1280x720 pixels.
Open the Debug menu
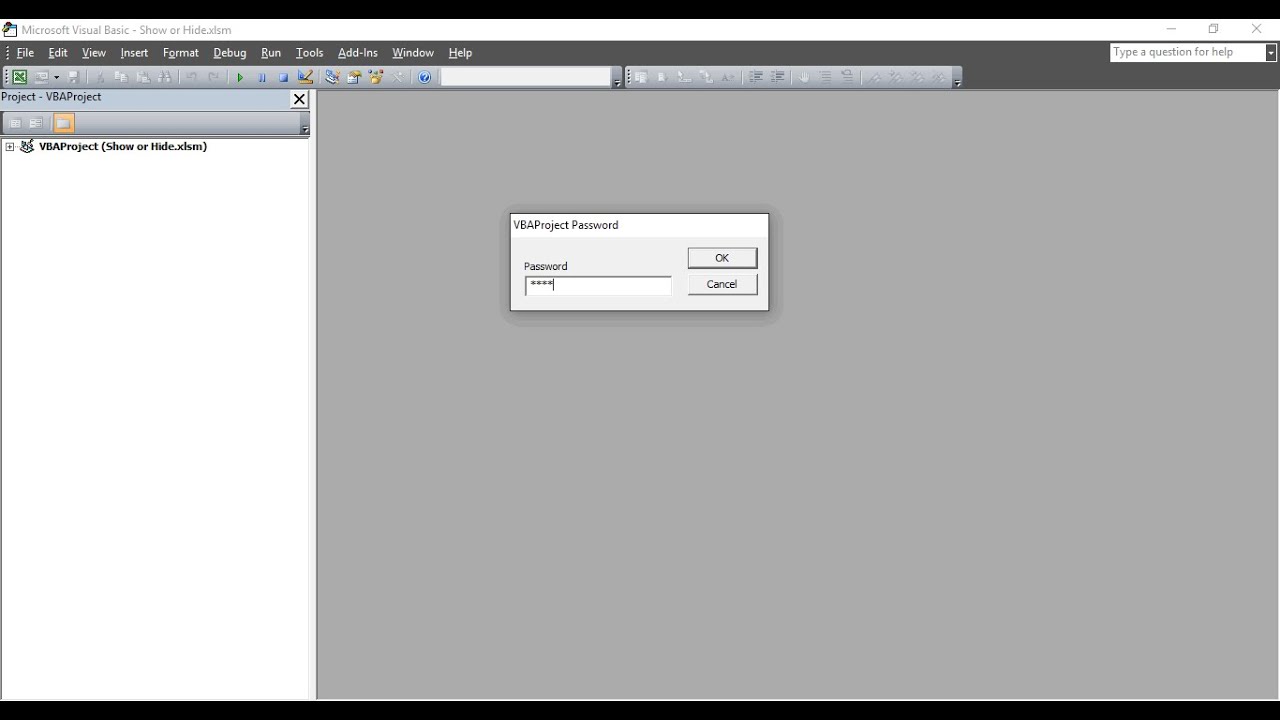tap(230, 53)
